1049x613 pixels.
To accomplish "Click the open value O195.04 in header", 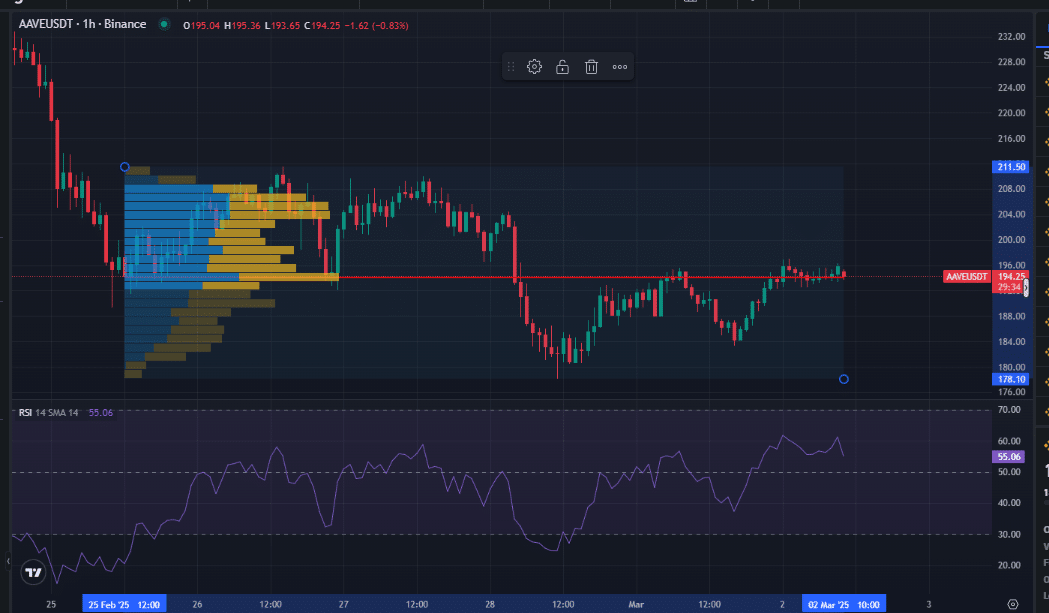I will coord(201,25).
